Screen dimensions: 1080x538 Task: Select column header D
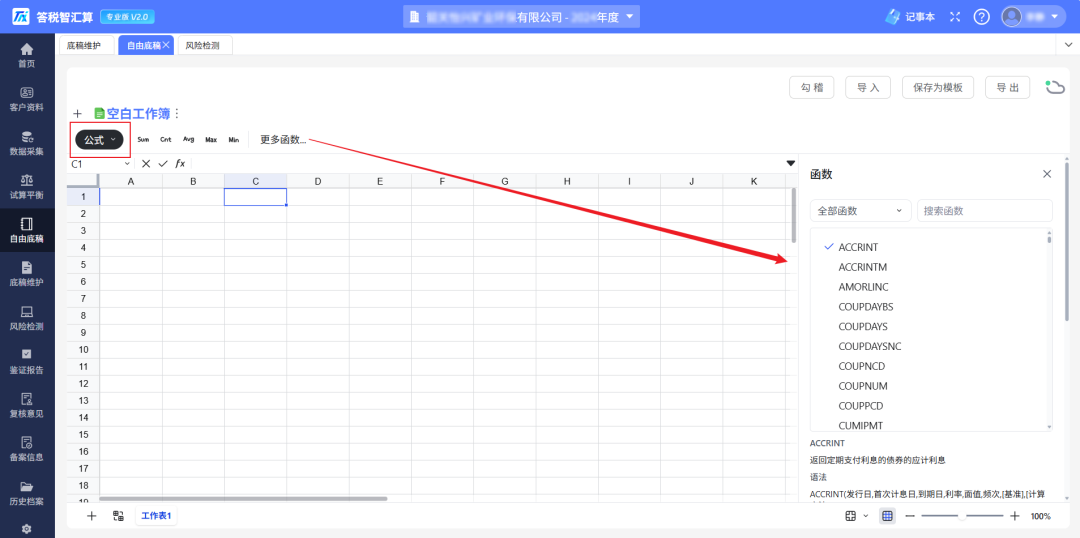[318, 181]
